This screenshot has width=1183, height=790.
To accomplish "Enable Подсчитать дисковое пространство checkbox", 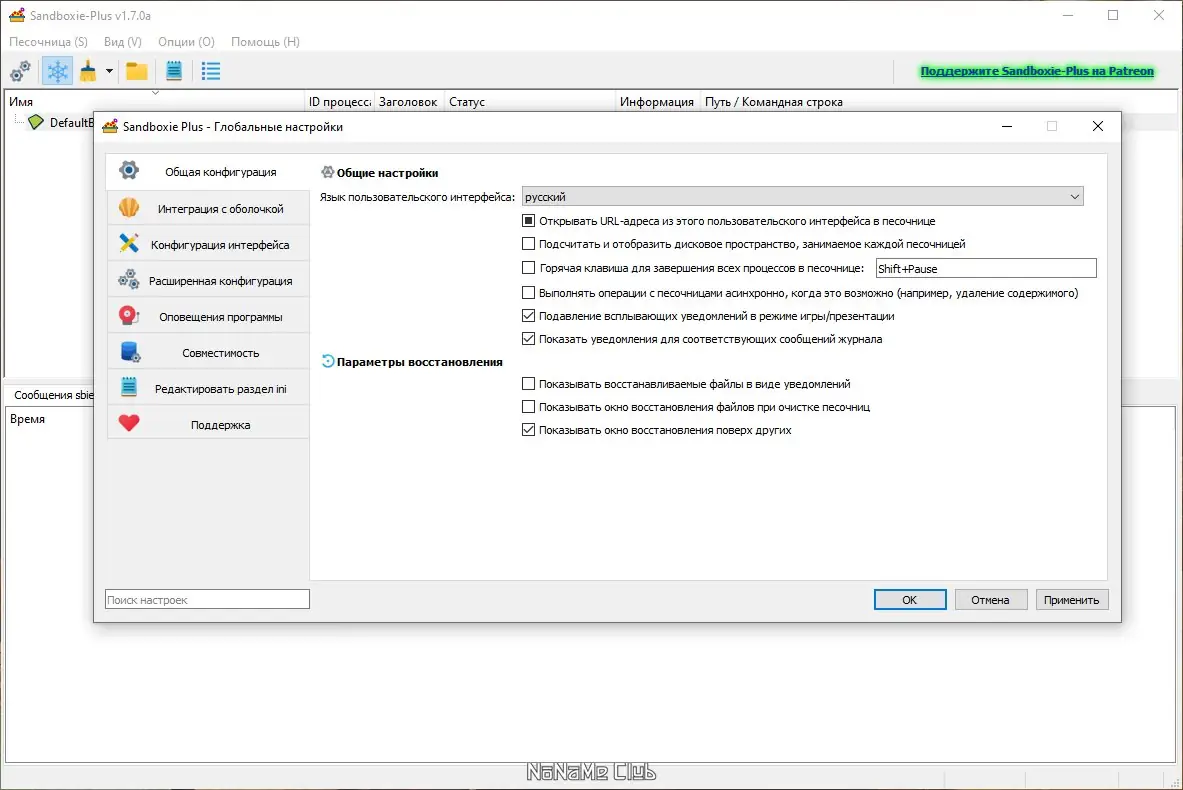I will [528, 244].
